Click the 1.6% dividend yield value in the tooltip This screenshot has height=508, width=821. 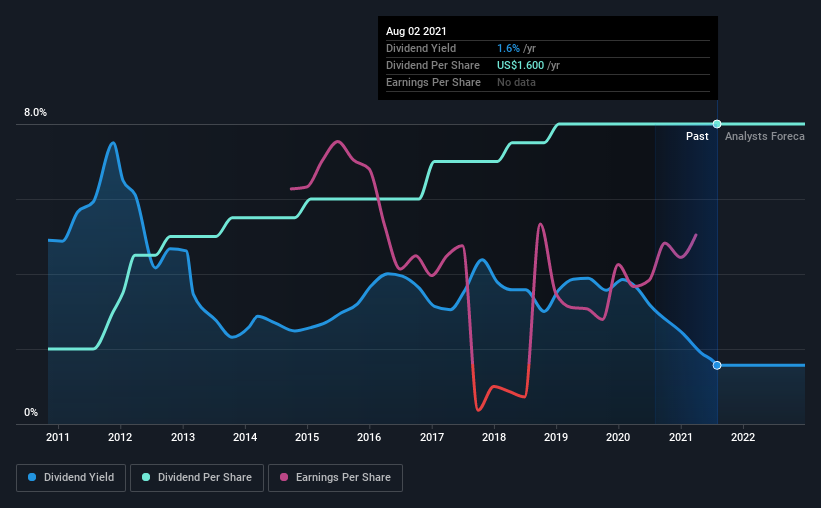point(508,48)
